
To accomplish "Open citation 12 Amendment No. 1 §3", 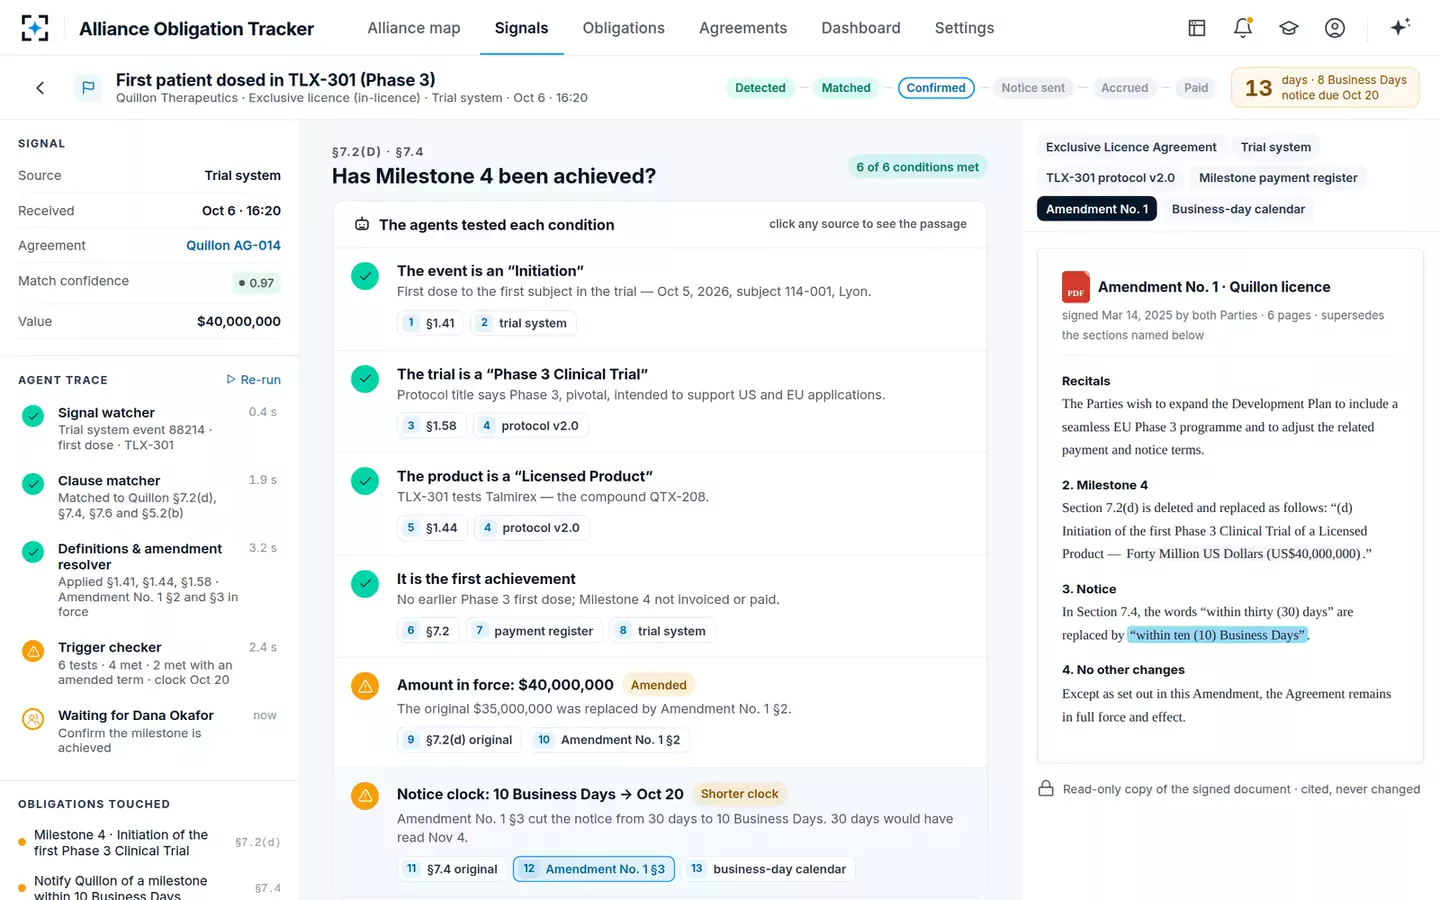I will [594, 869].
